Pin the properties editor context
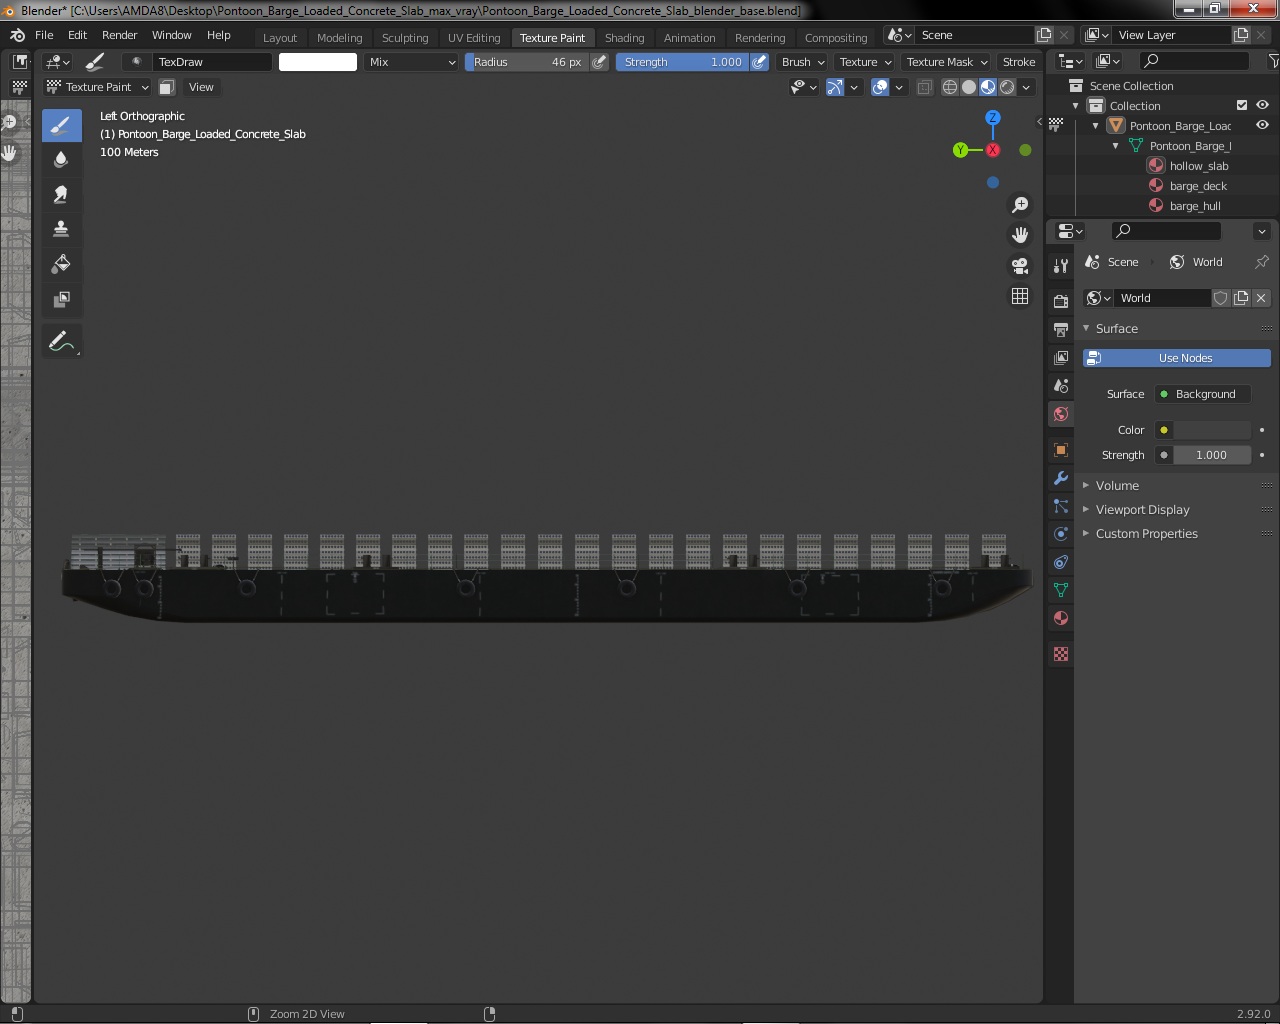Image resolution: width=1280 pixels, height=1024 pixels. point(1261,262)
